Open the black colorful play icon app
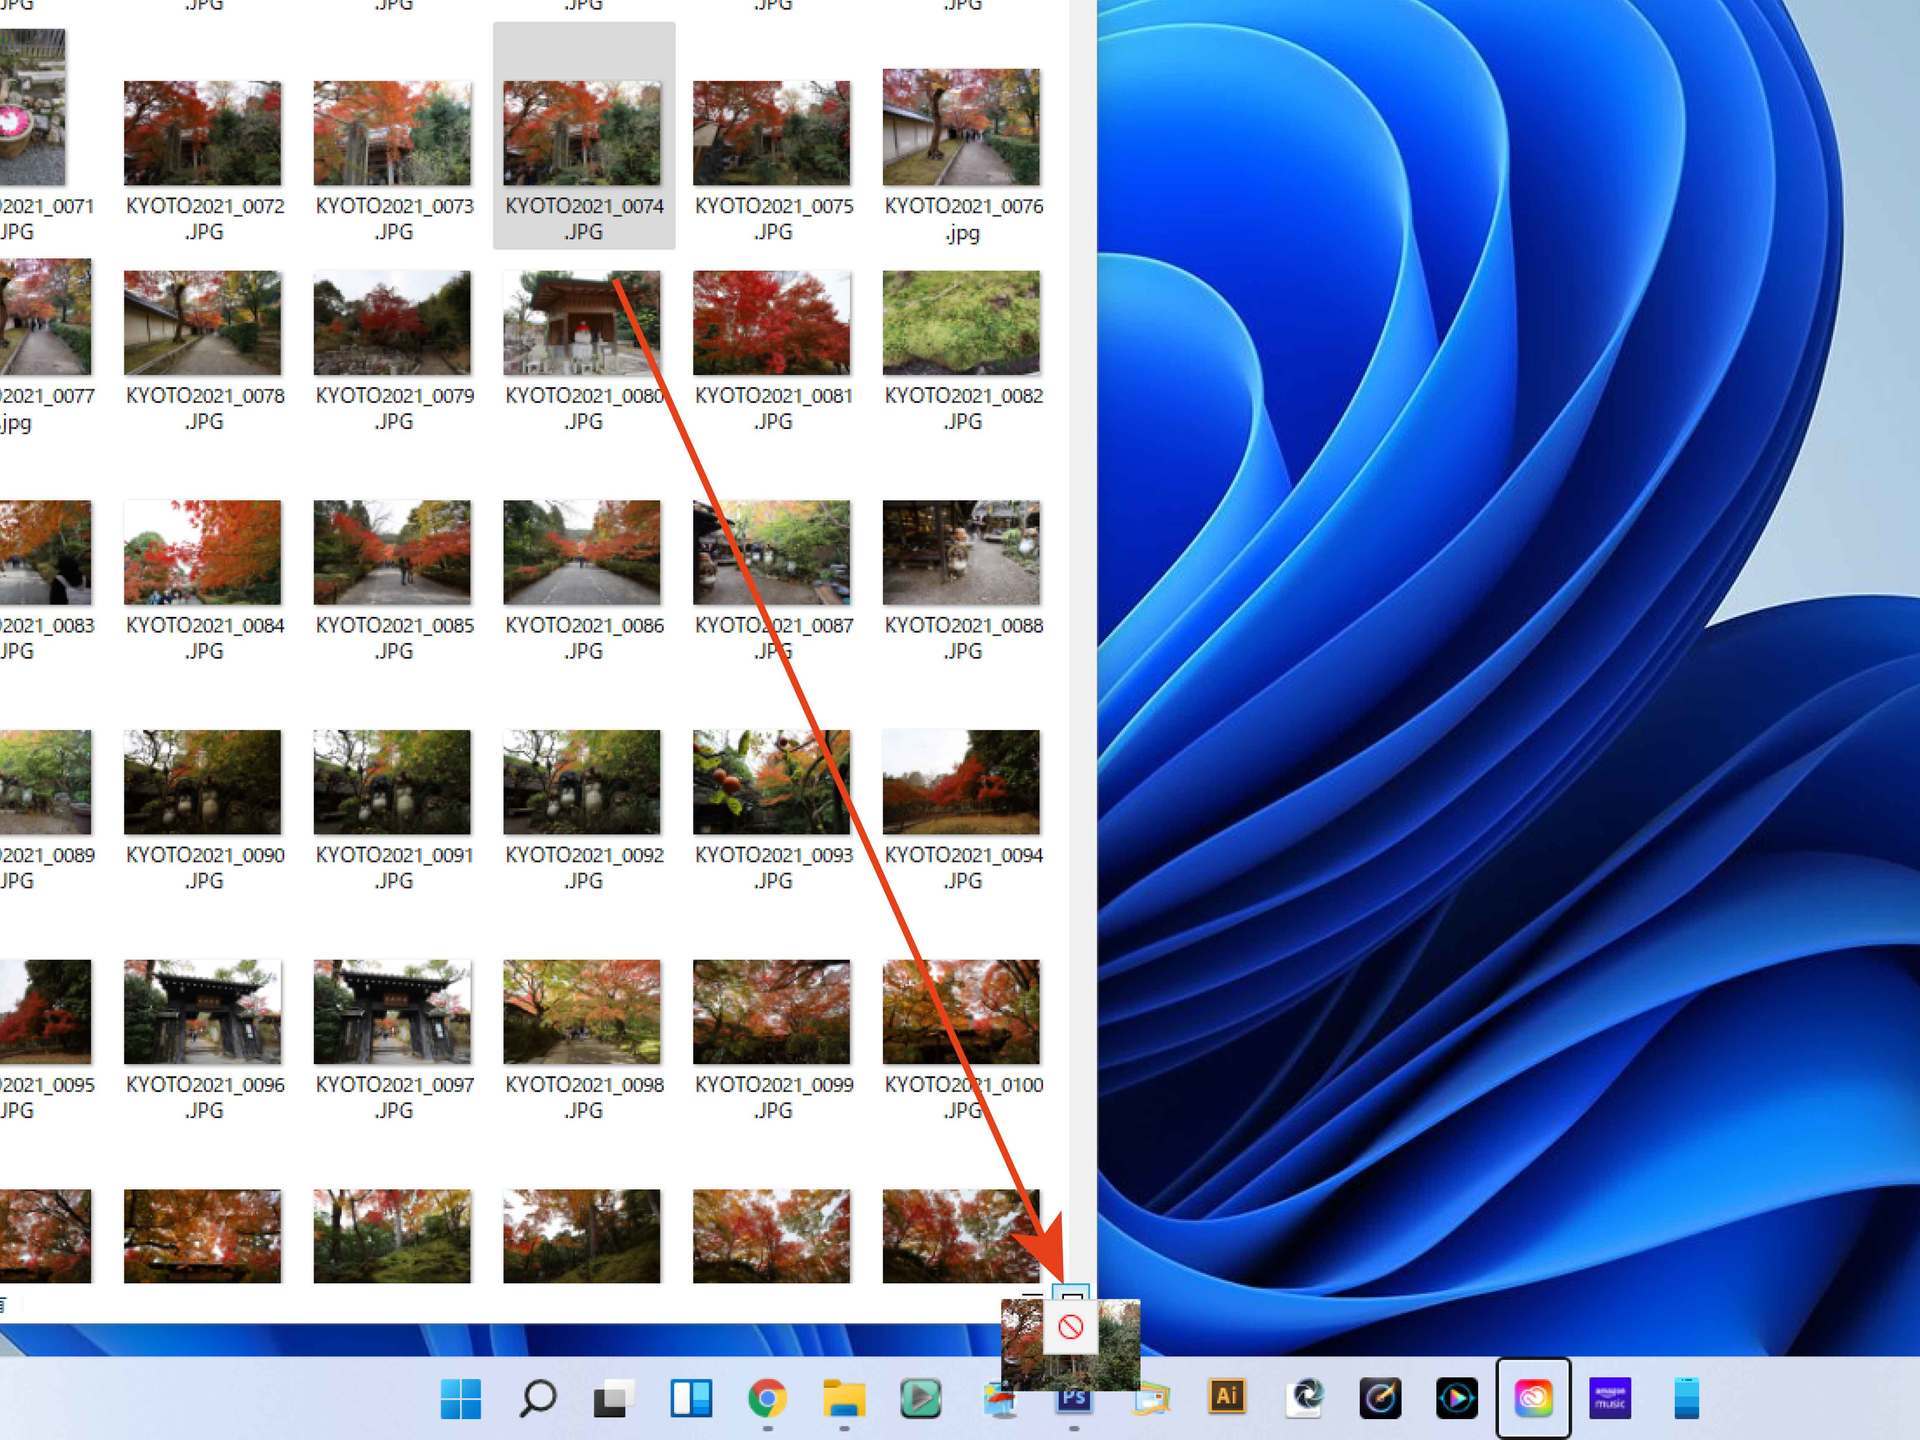Screen dimensions: 1920x1440 1456,1397
